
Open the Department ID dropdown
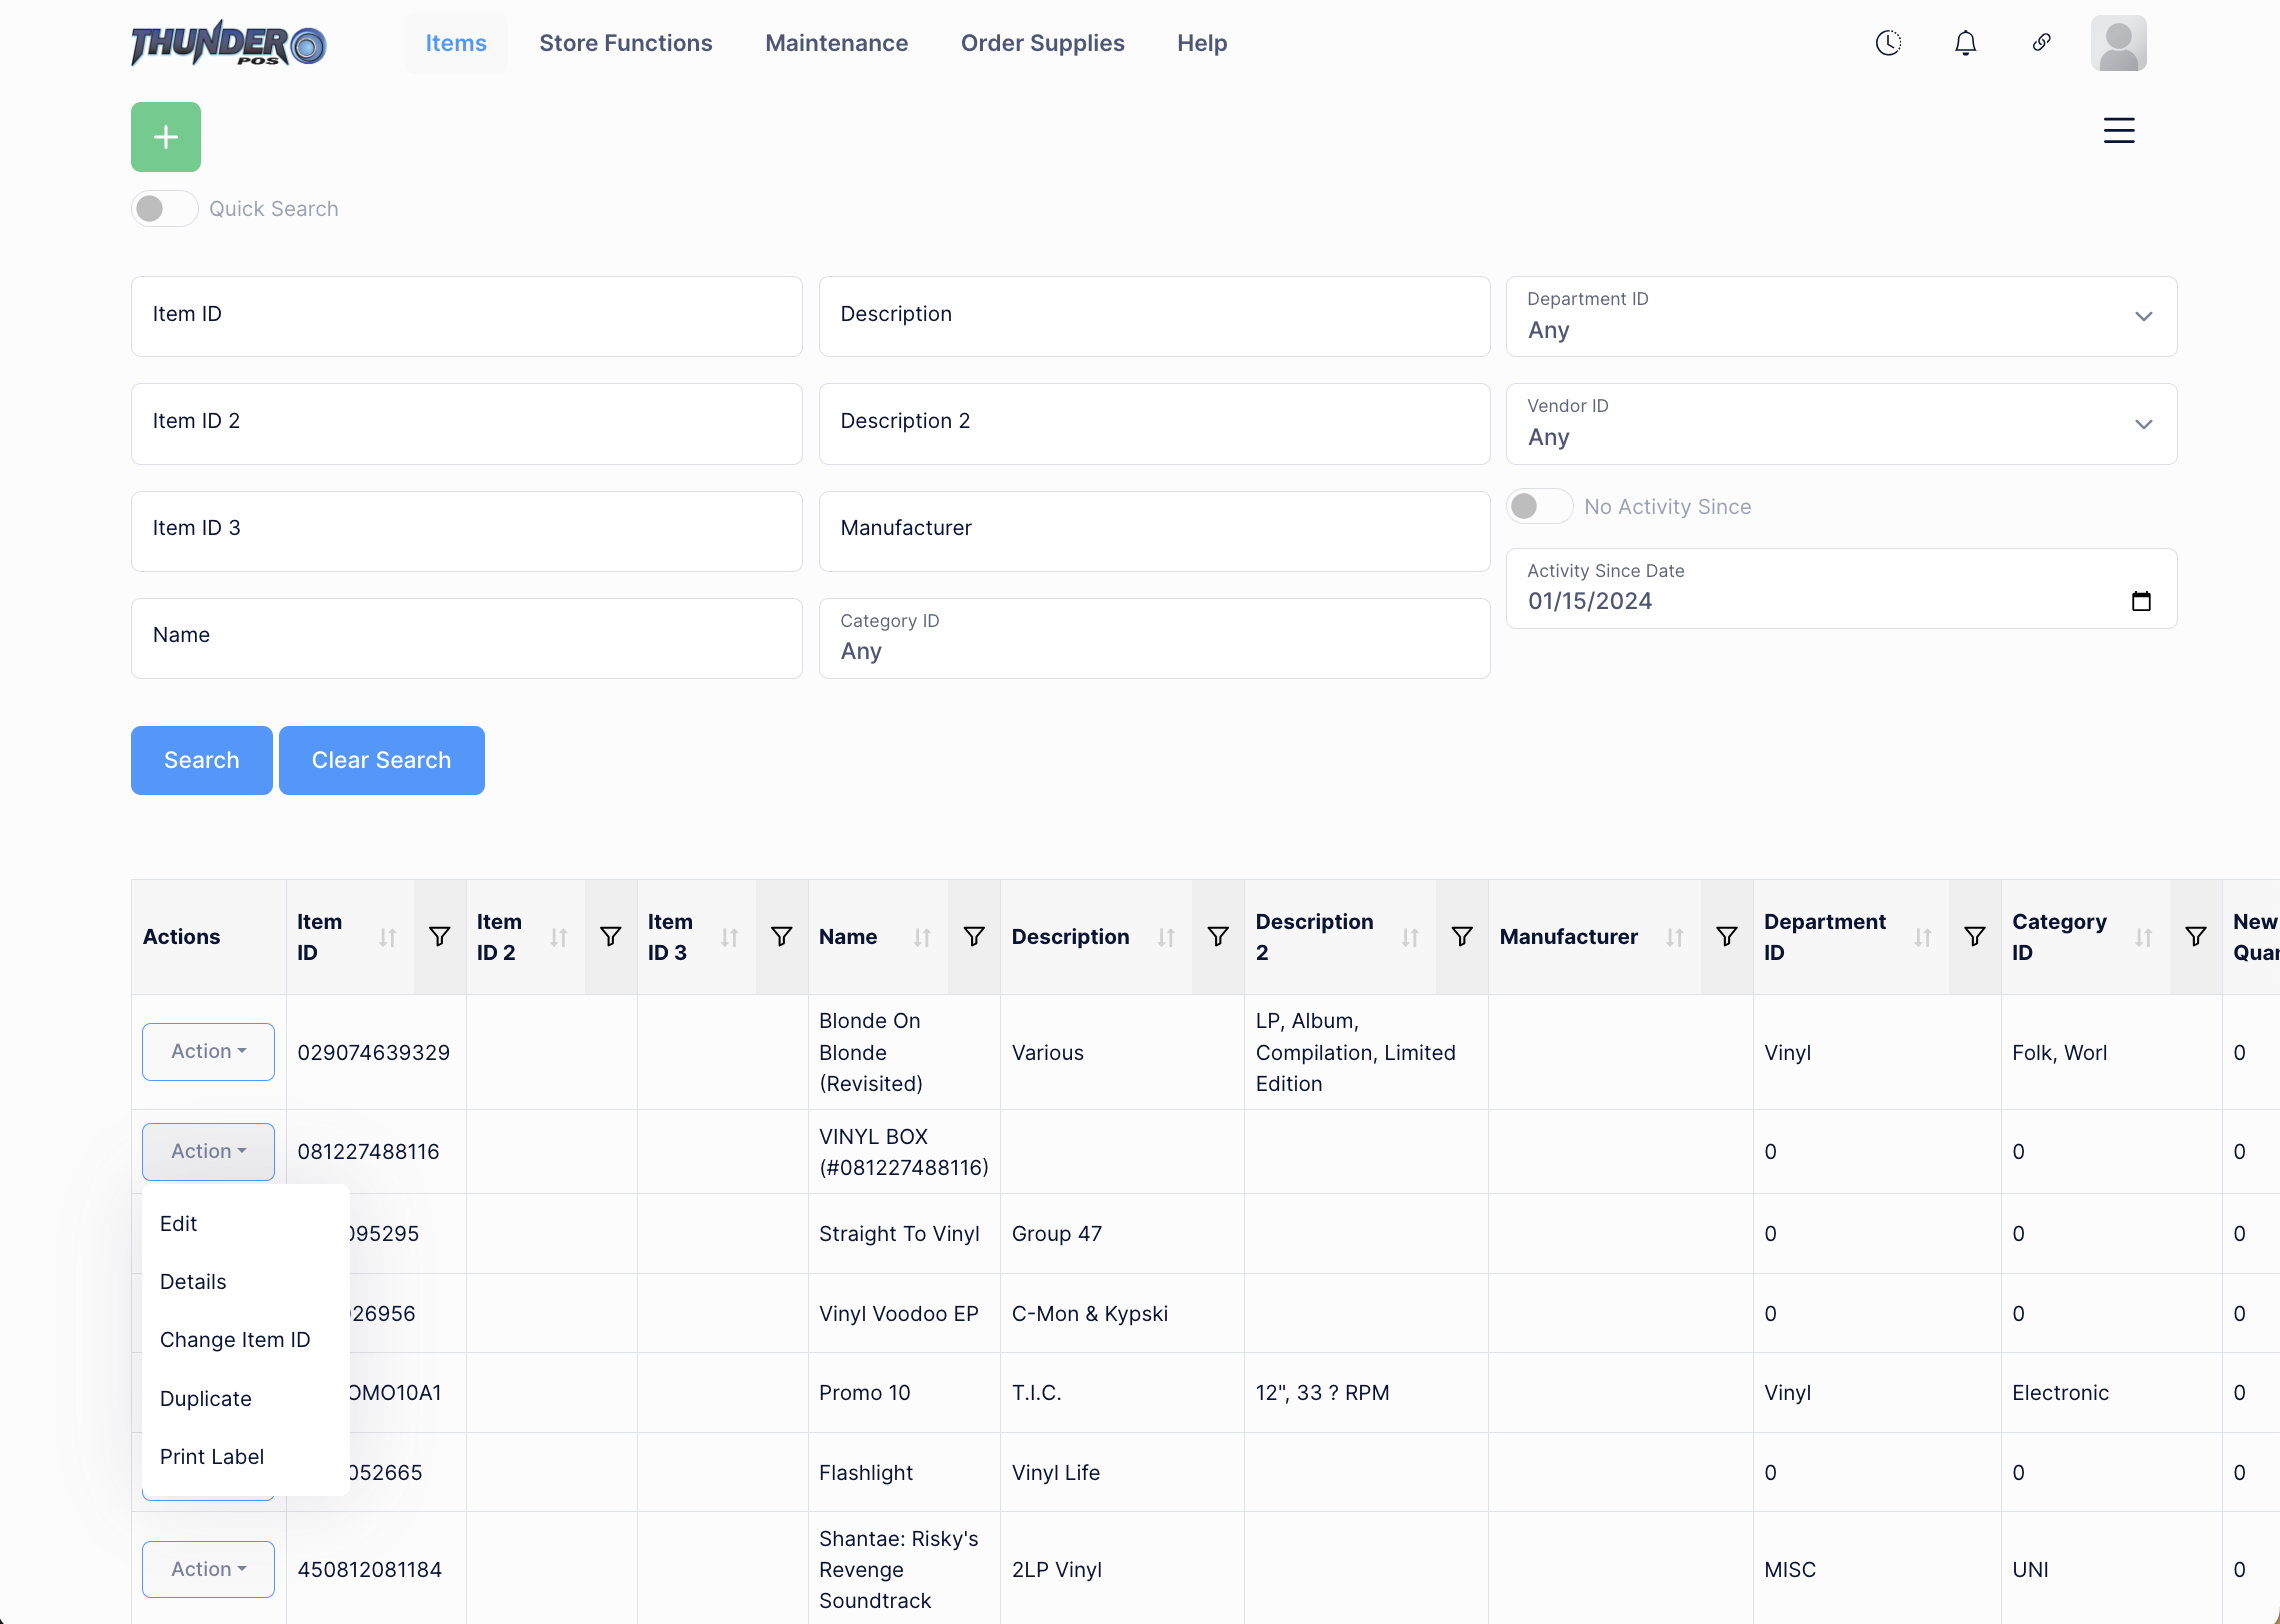click(2143, 316)
